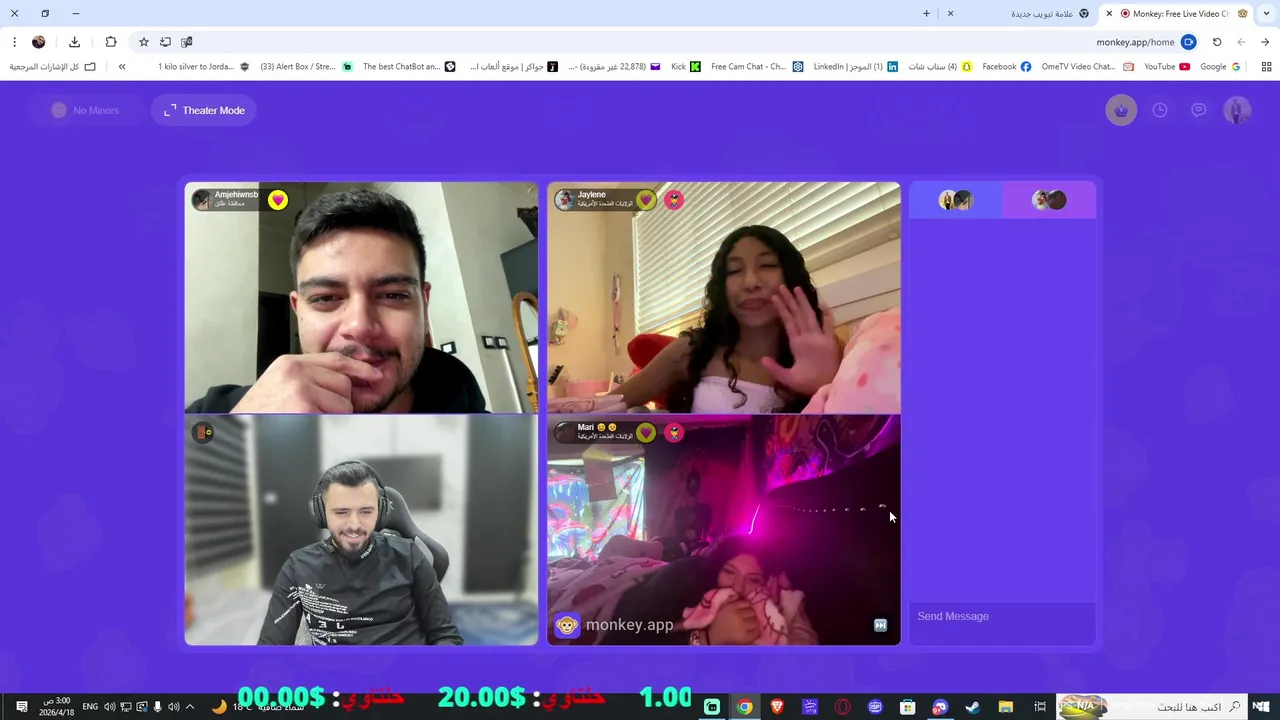The height and width of the screenshot is (720, 1280).
Task: Click Jaylene's small profile avatar
Action: pos(565,200)
